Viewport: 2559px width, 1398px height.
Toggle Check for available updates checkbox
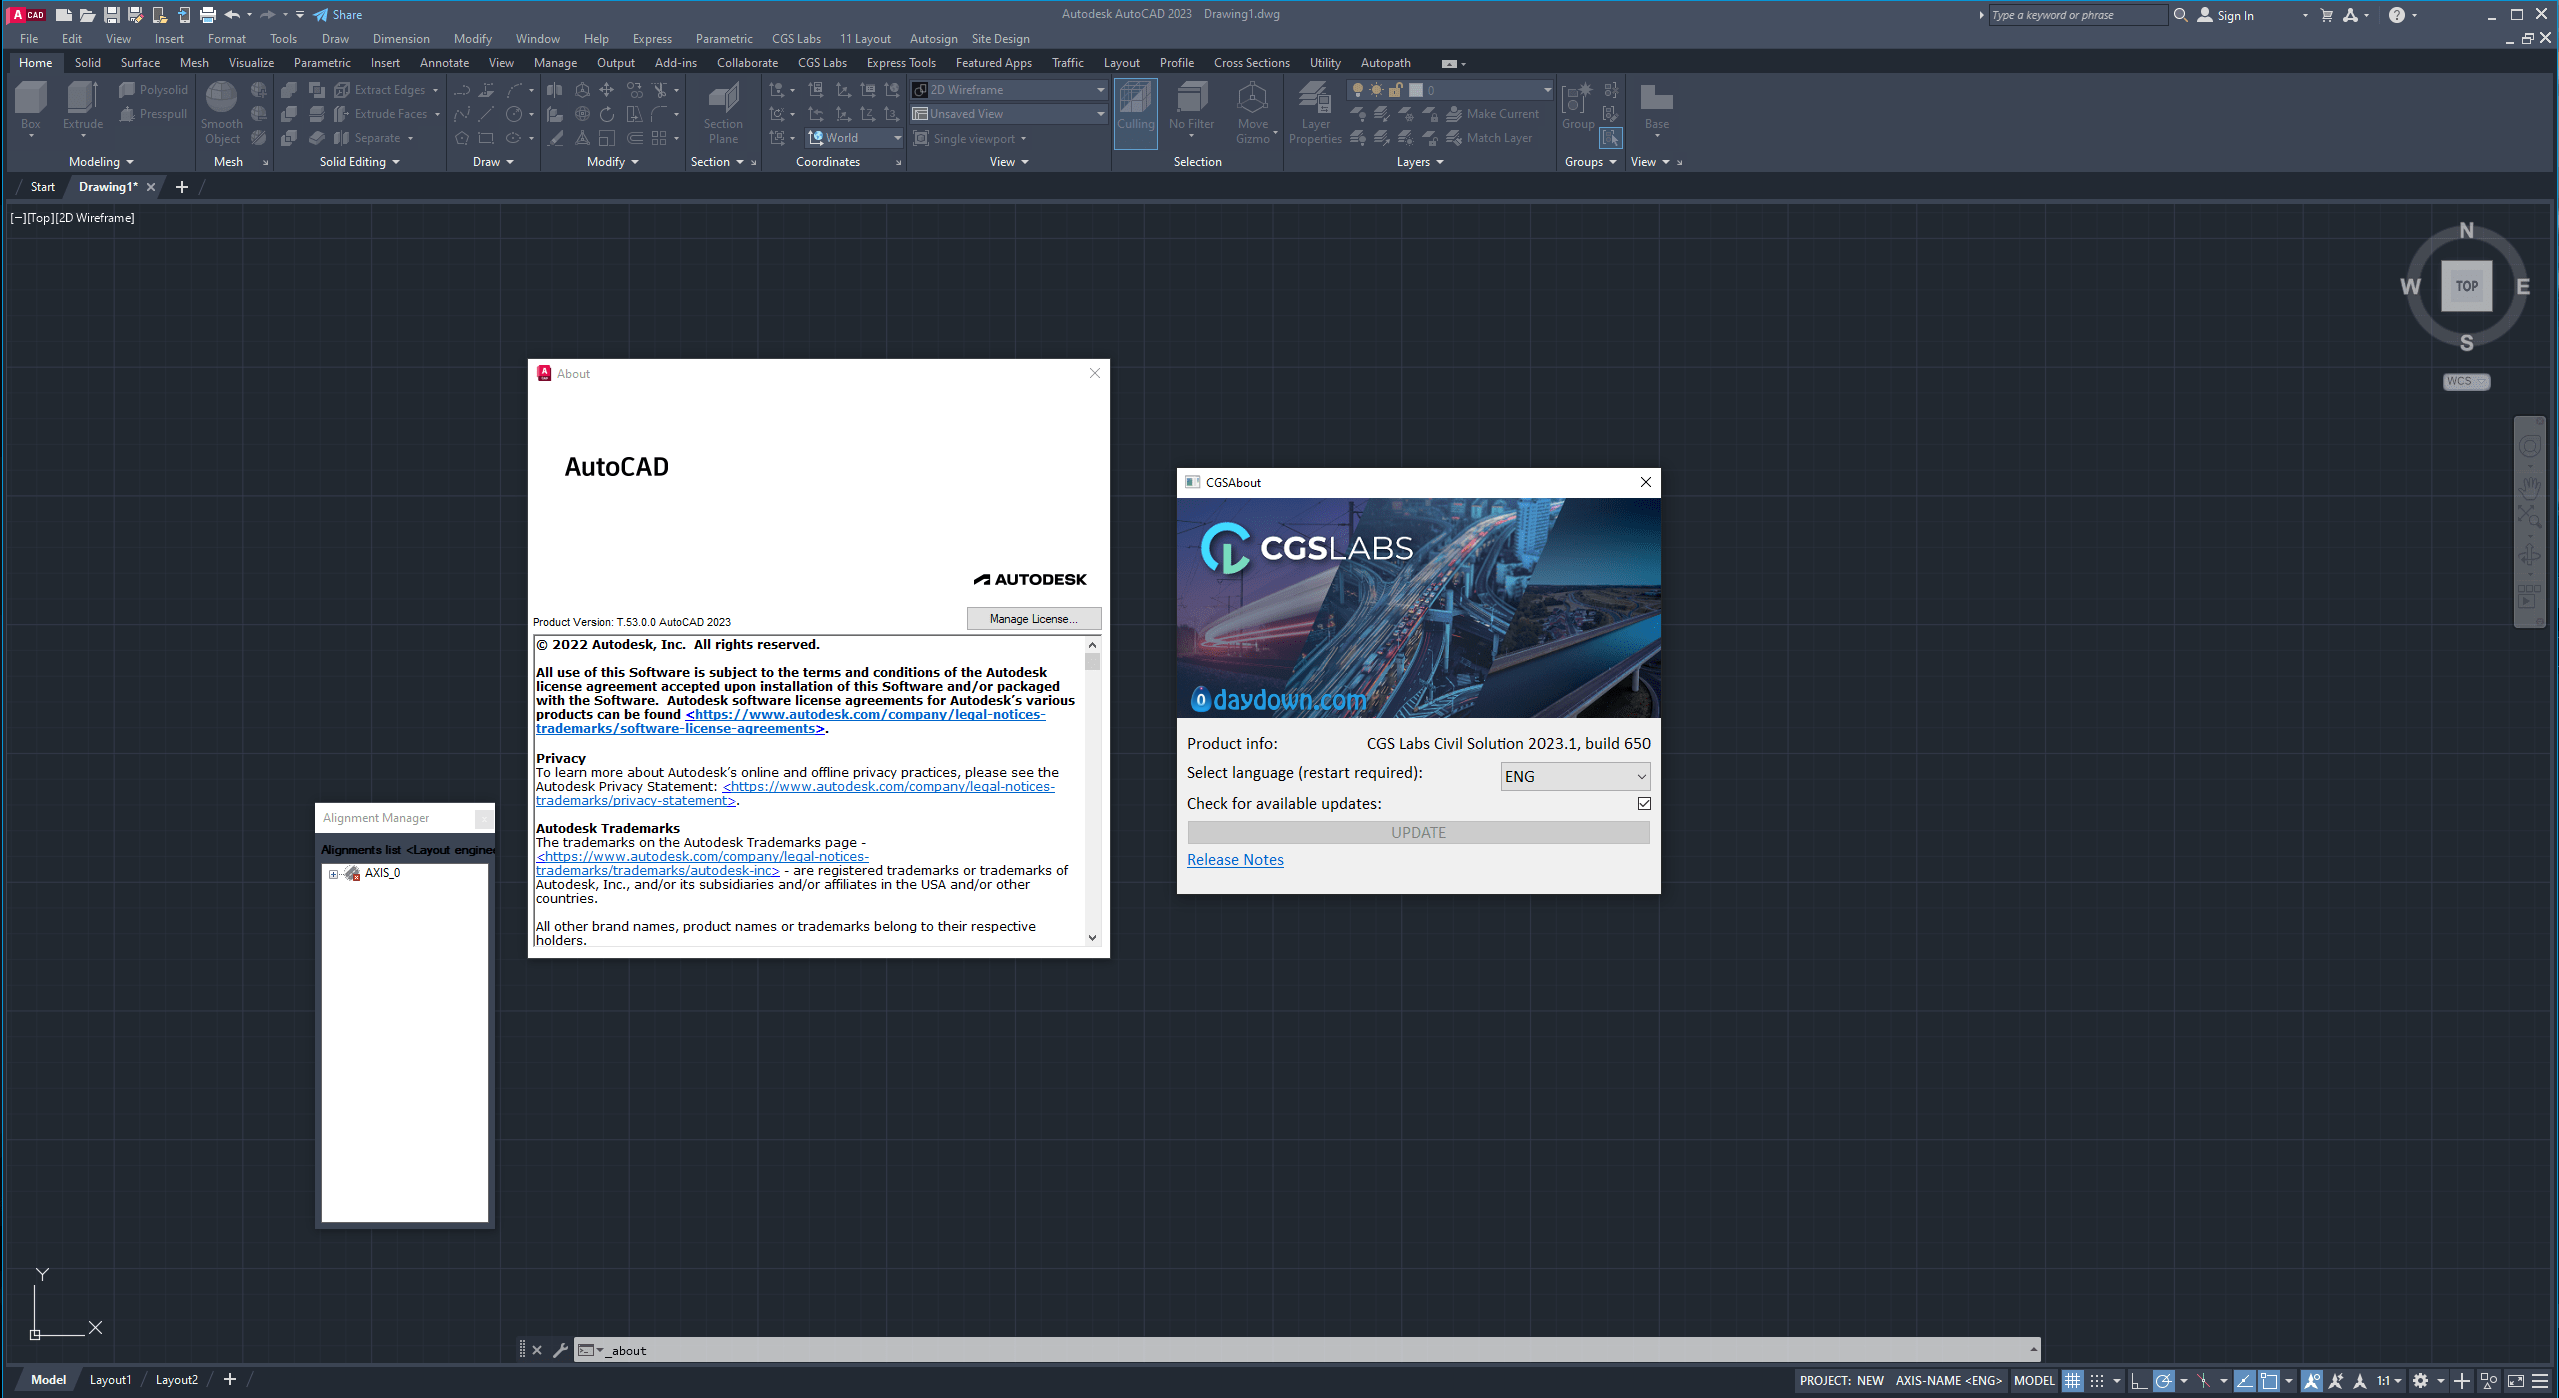click(x=1644, y=804)
